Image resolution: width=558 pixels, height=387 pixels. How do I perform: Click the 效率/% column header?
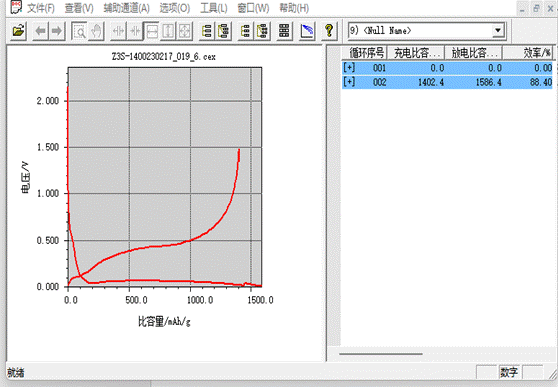pyautogui.click(x=529, y=53)
